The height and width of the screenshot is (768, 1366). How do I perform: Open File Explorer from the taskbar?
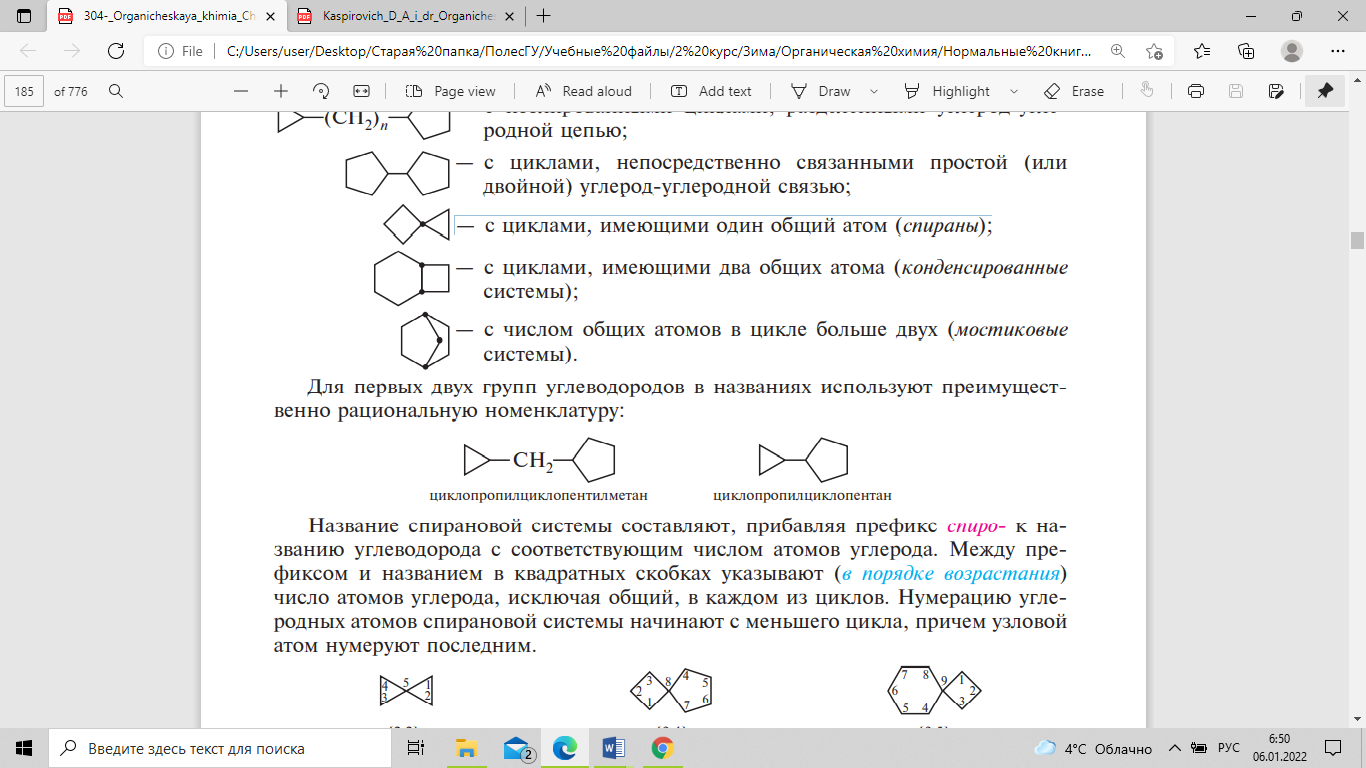[x=466, y=748]
